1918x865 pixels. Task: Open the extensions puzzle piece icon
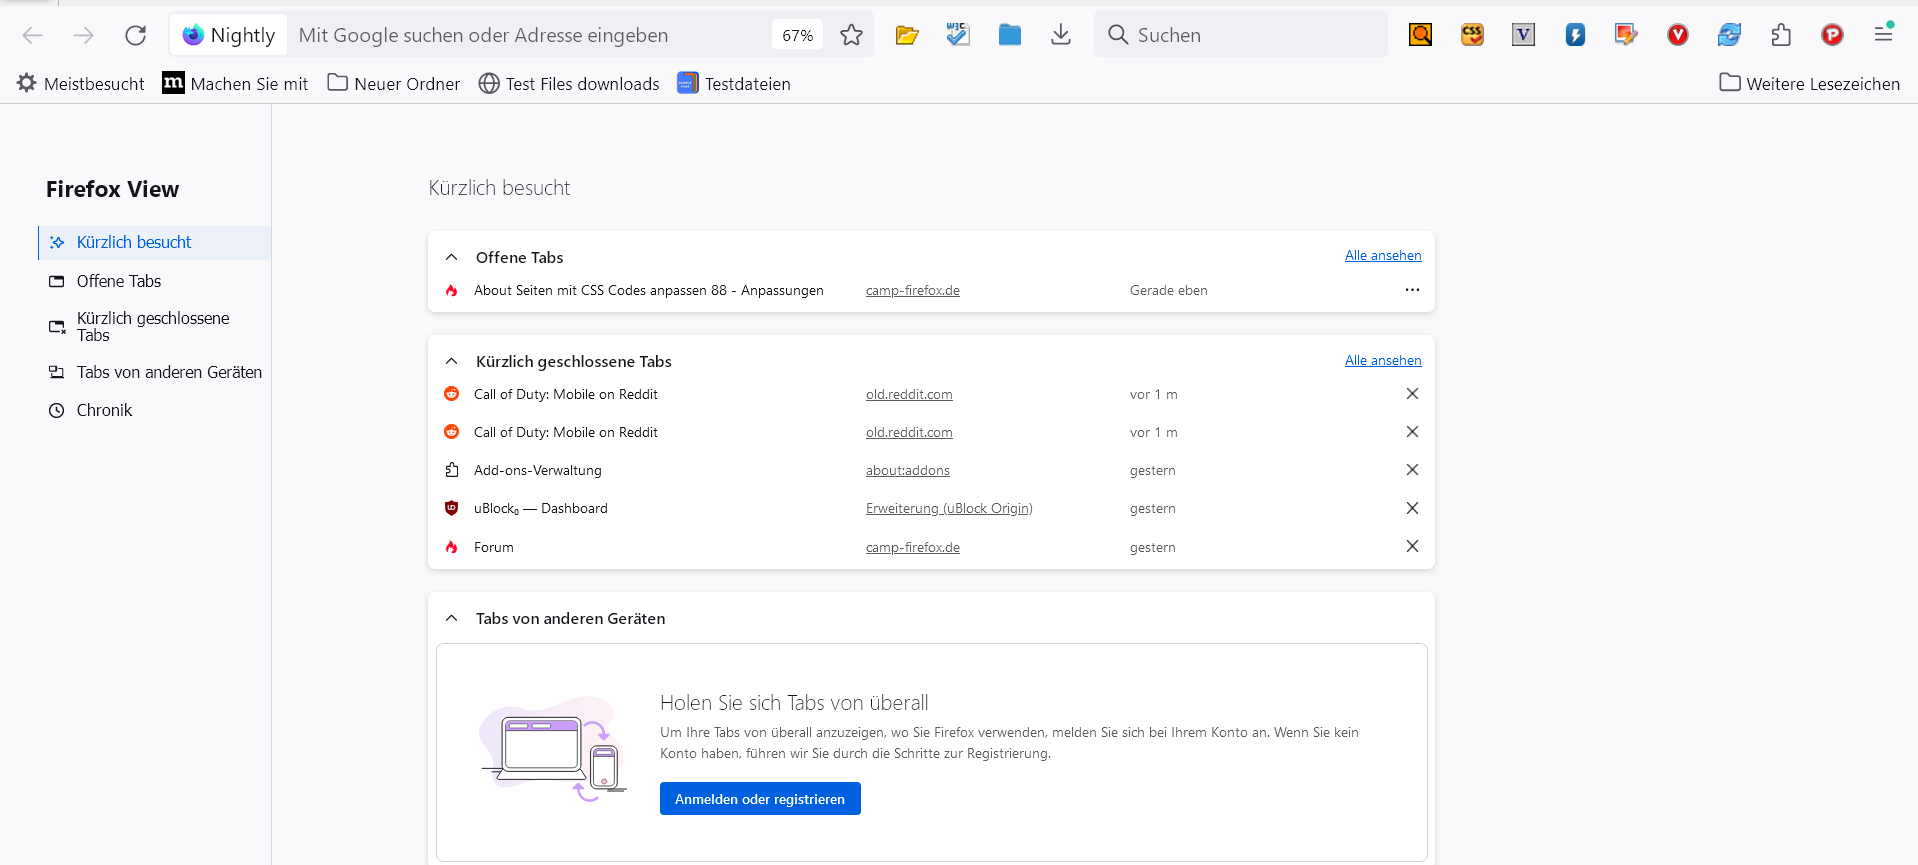click(x=1781, y=35)
